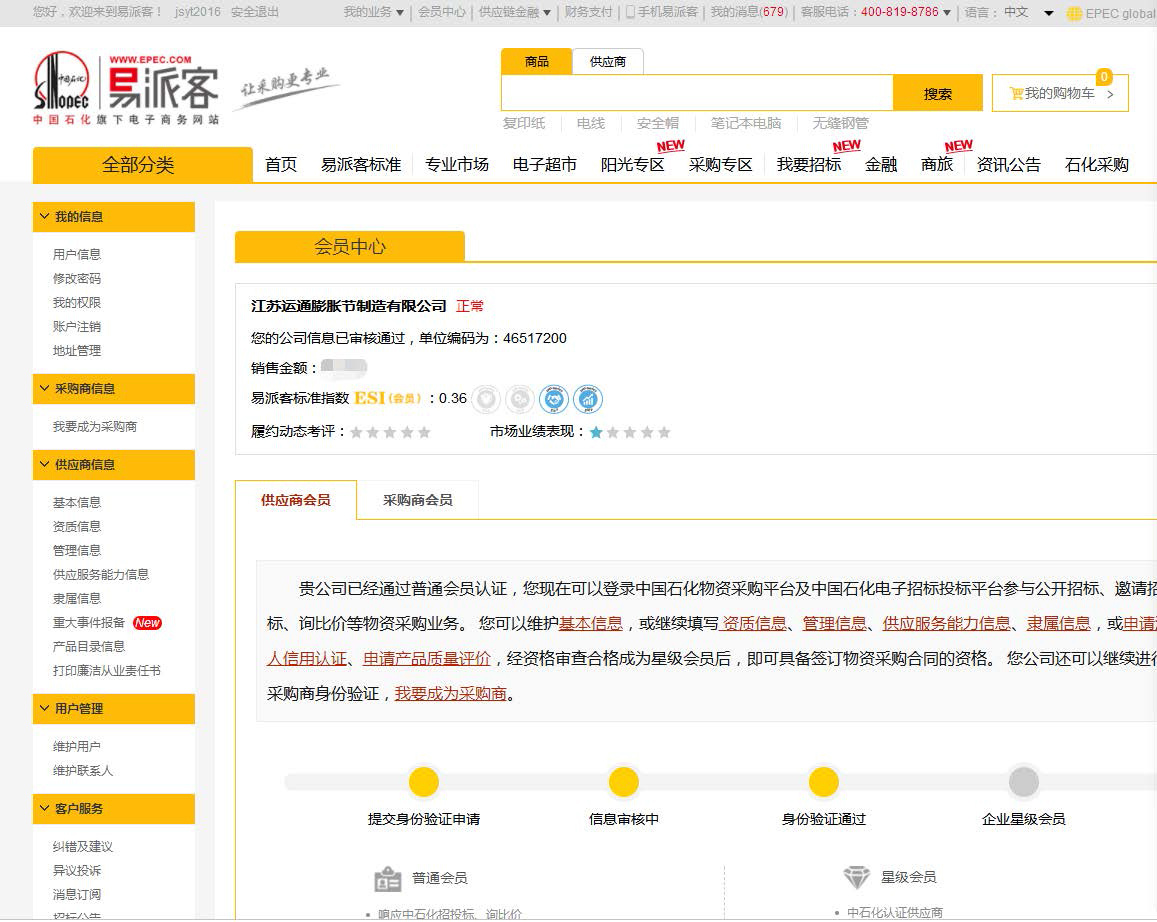This screenshot has width=1157, height=922.
Task: Open the shopping cart icon
Action: pos(1016,94)
